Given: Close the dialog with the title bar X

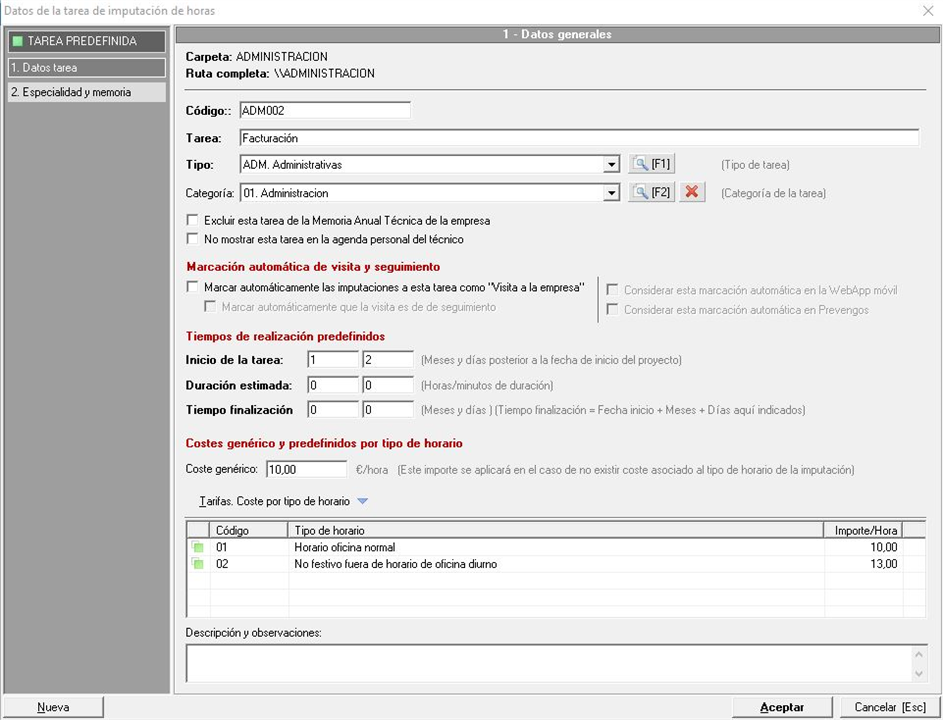Looking at the screenshot, I should pyautogui.click(x=927, y=10).
